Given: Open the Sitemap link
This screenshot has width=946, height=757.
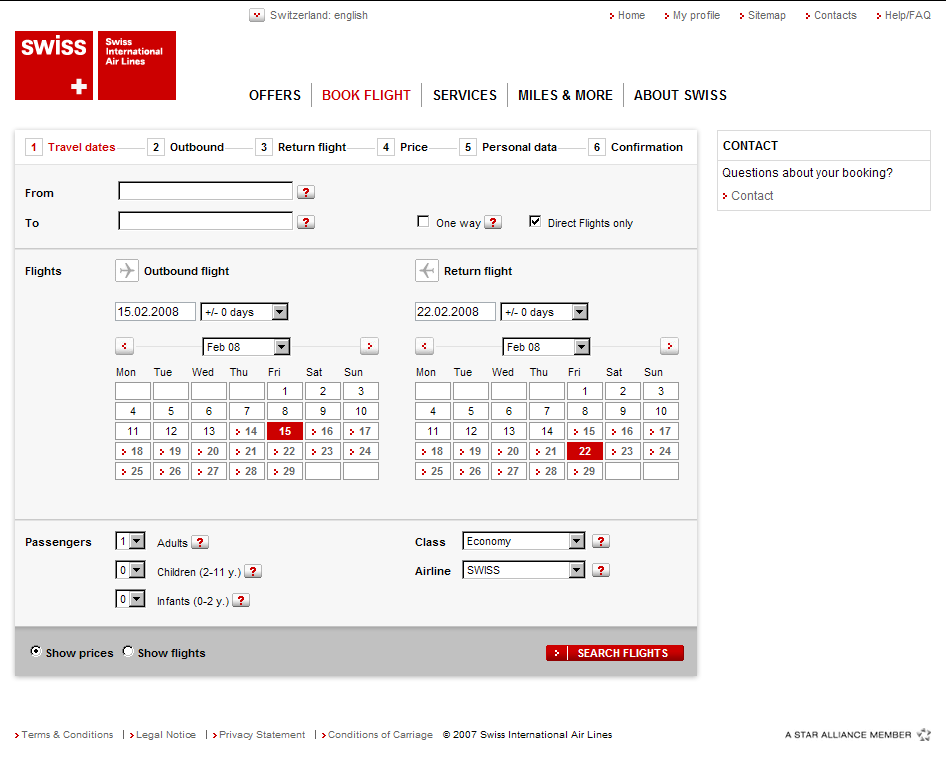Looking at the screenshot, I should pyautogui.click(x=763, y=15).
